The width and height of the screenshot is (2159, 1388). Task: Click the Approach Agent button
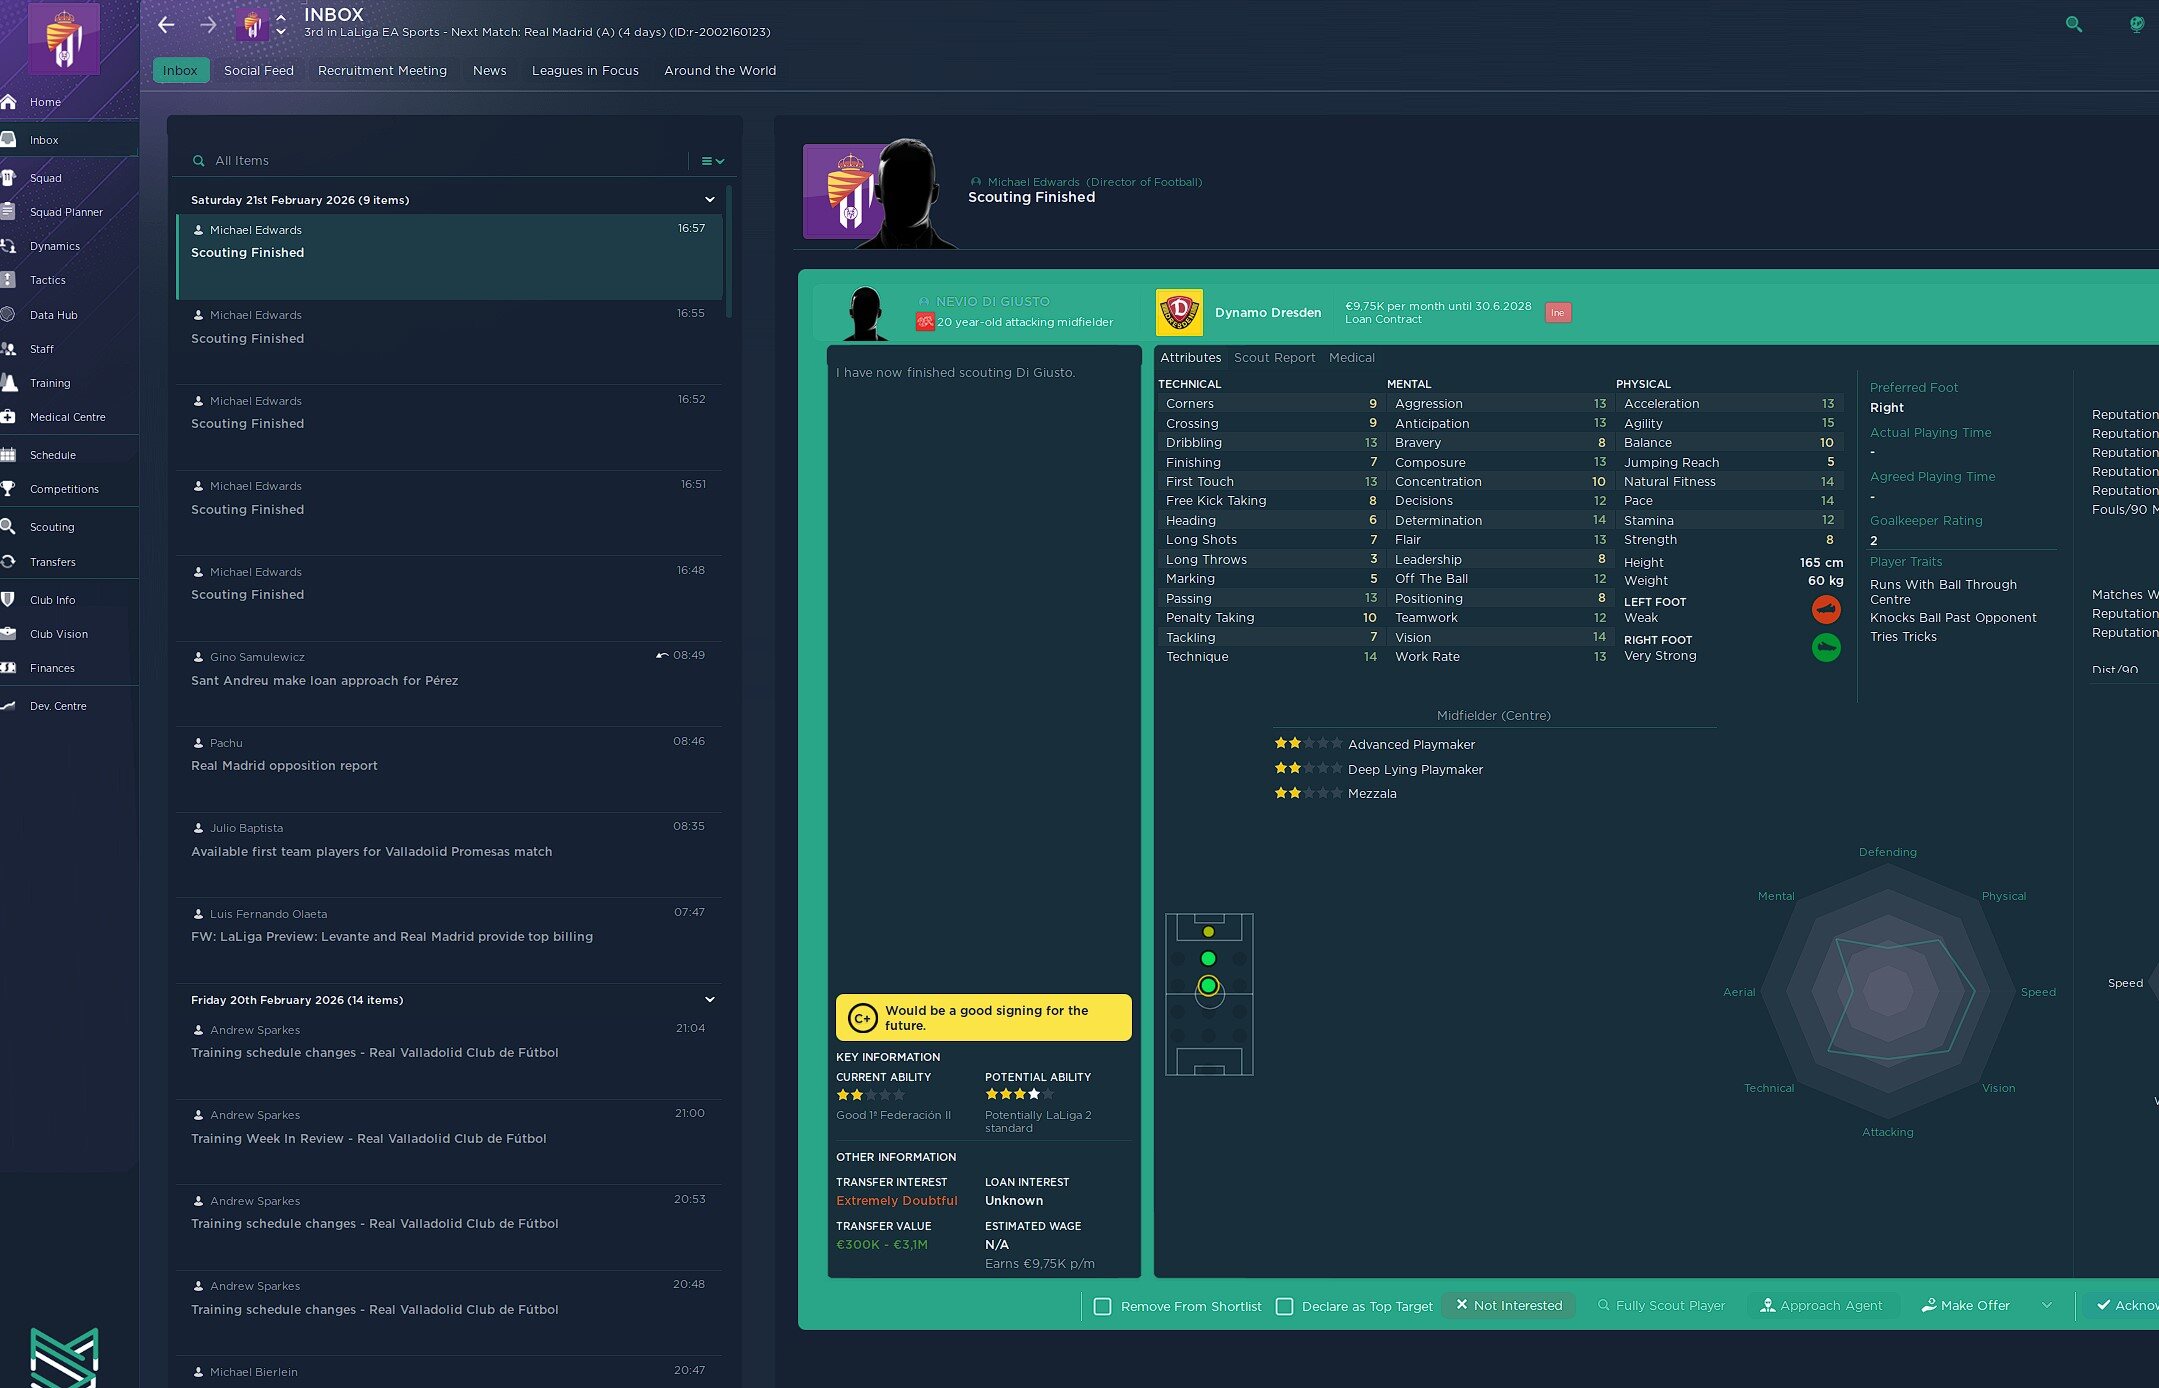pos(1821,1305)
